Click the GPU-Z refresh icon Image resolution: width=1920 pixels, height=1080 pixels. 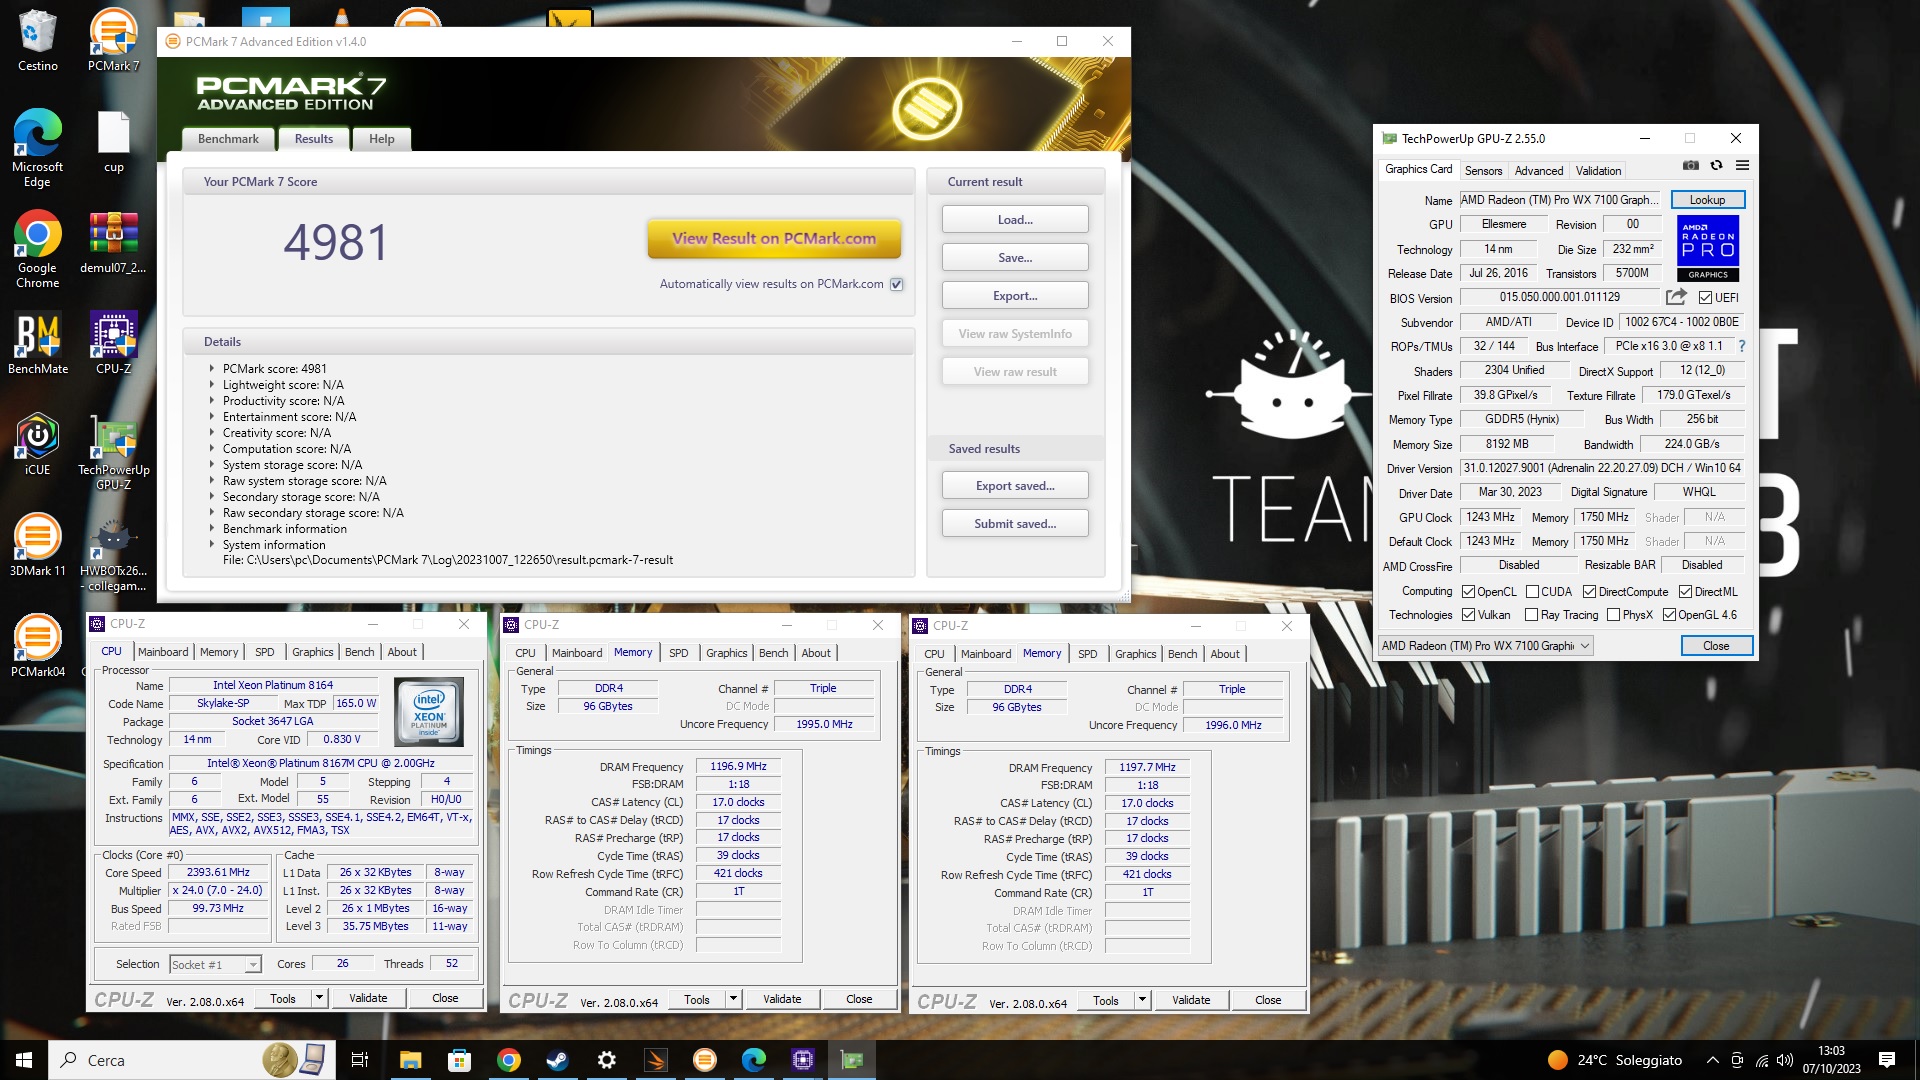(x=1716, y=166)
